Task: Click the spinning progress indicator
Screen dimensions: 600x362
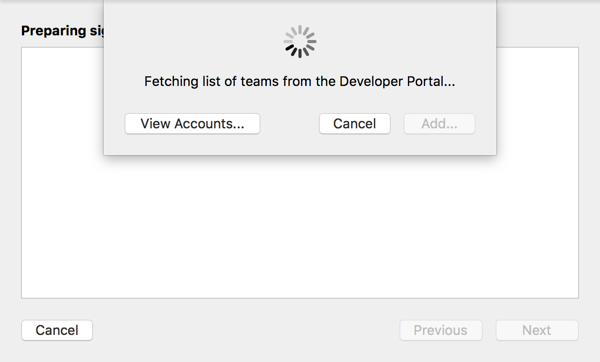Action: coord(300,42)
